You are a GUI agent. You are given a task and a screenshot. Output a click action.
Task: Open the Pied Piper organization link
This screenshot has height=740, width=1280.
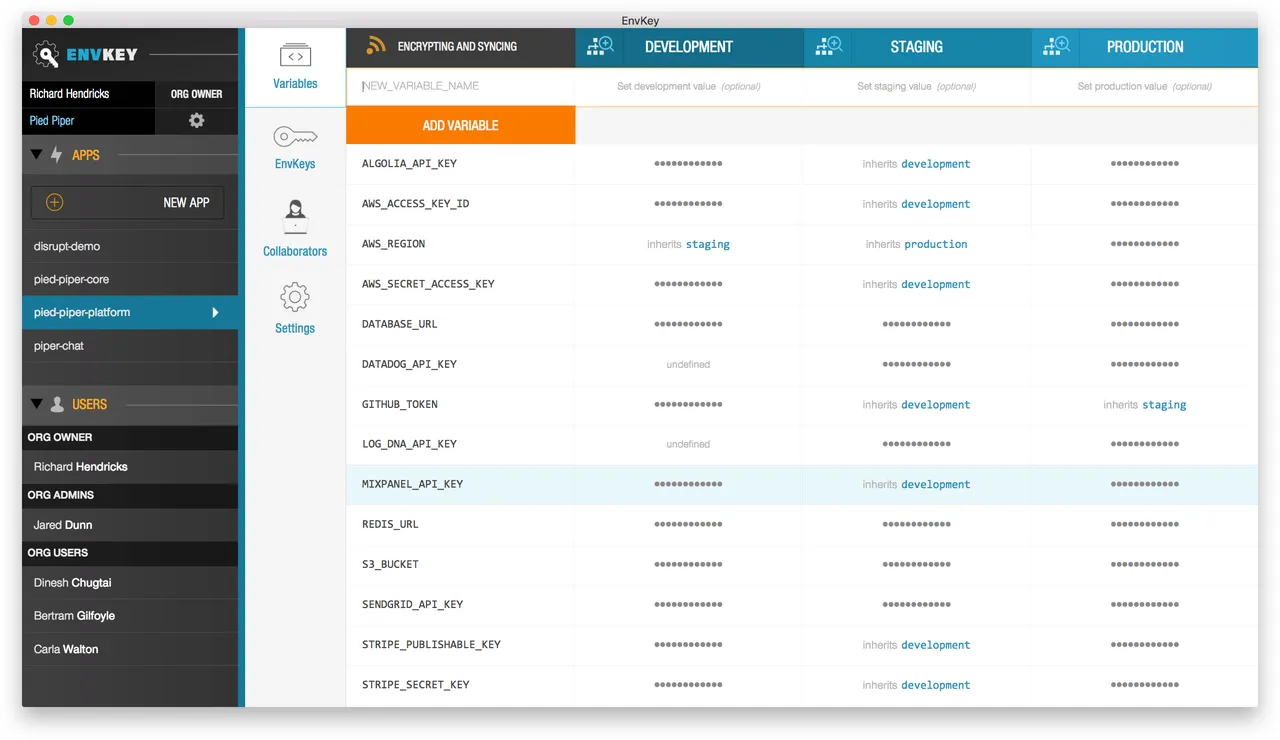pos(52,120)
